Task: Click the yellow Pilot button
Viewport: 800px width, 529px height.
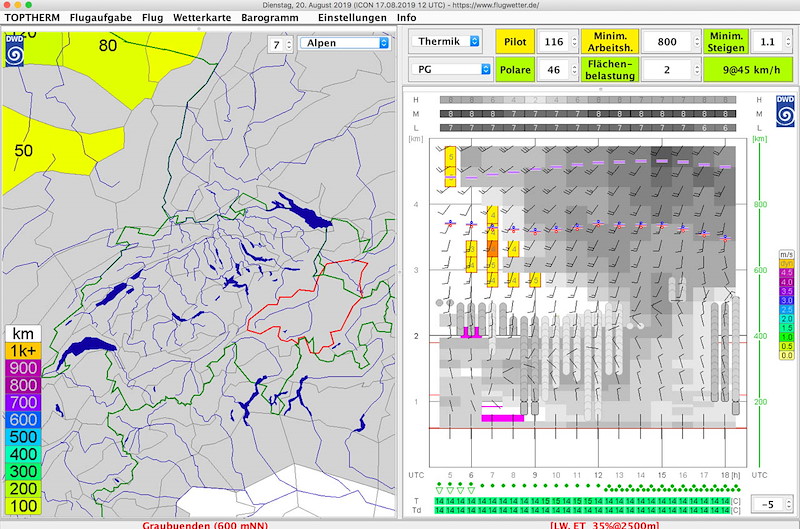Action: pyautogui.click(x=515, y=42)
